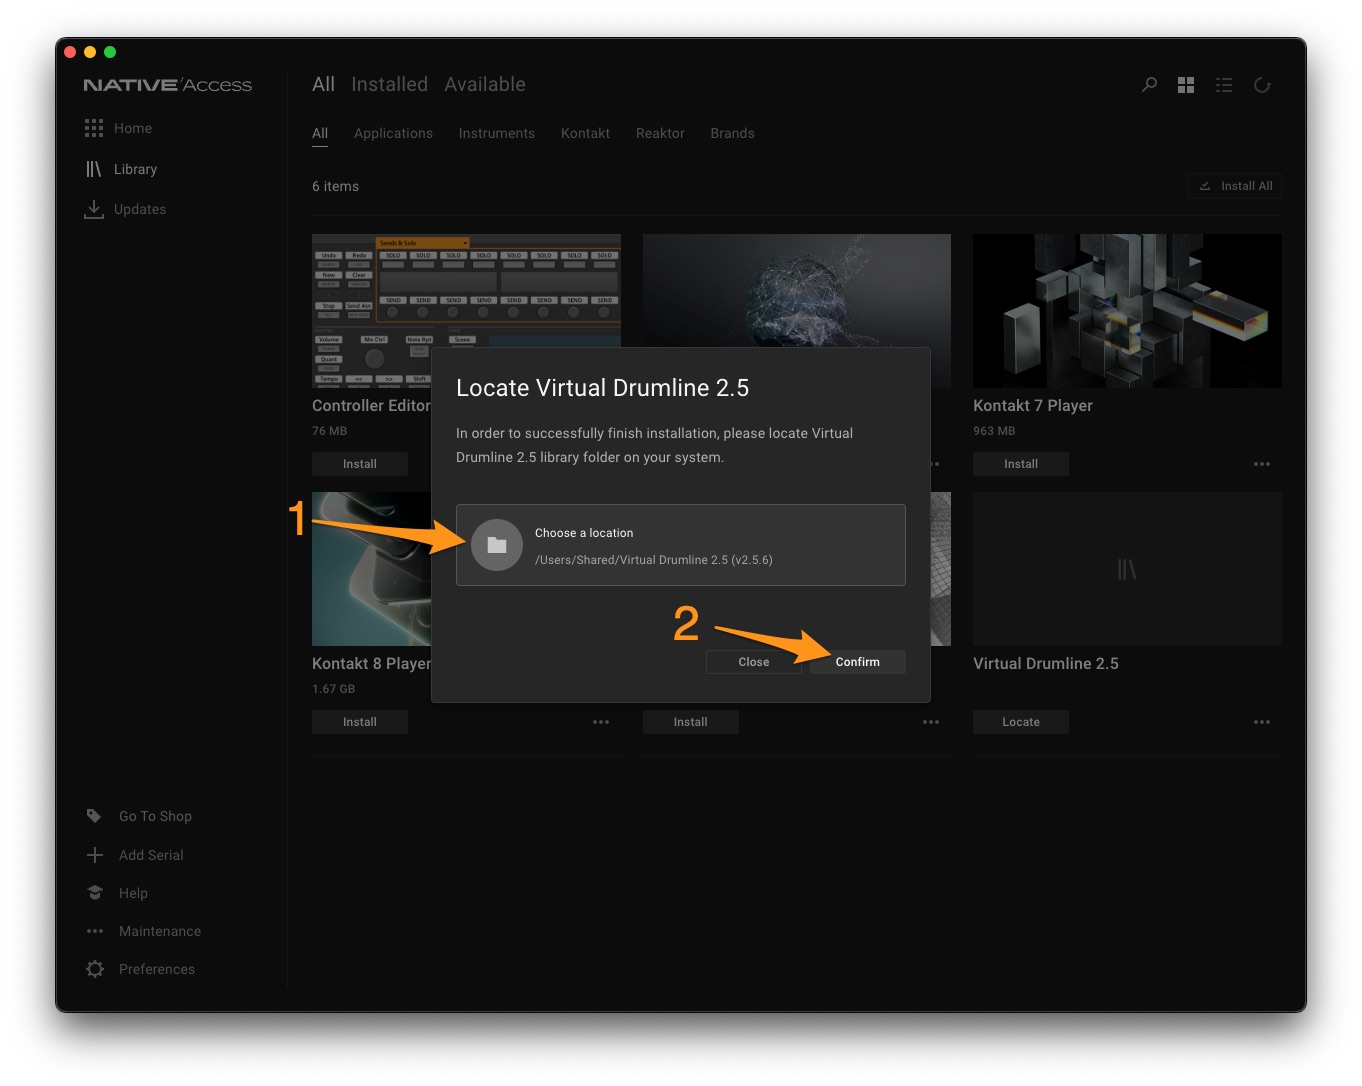Confirm the chosen library location
The height and width of the screenshot is (1086, 1362).
point(858,662)
